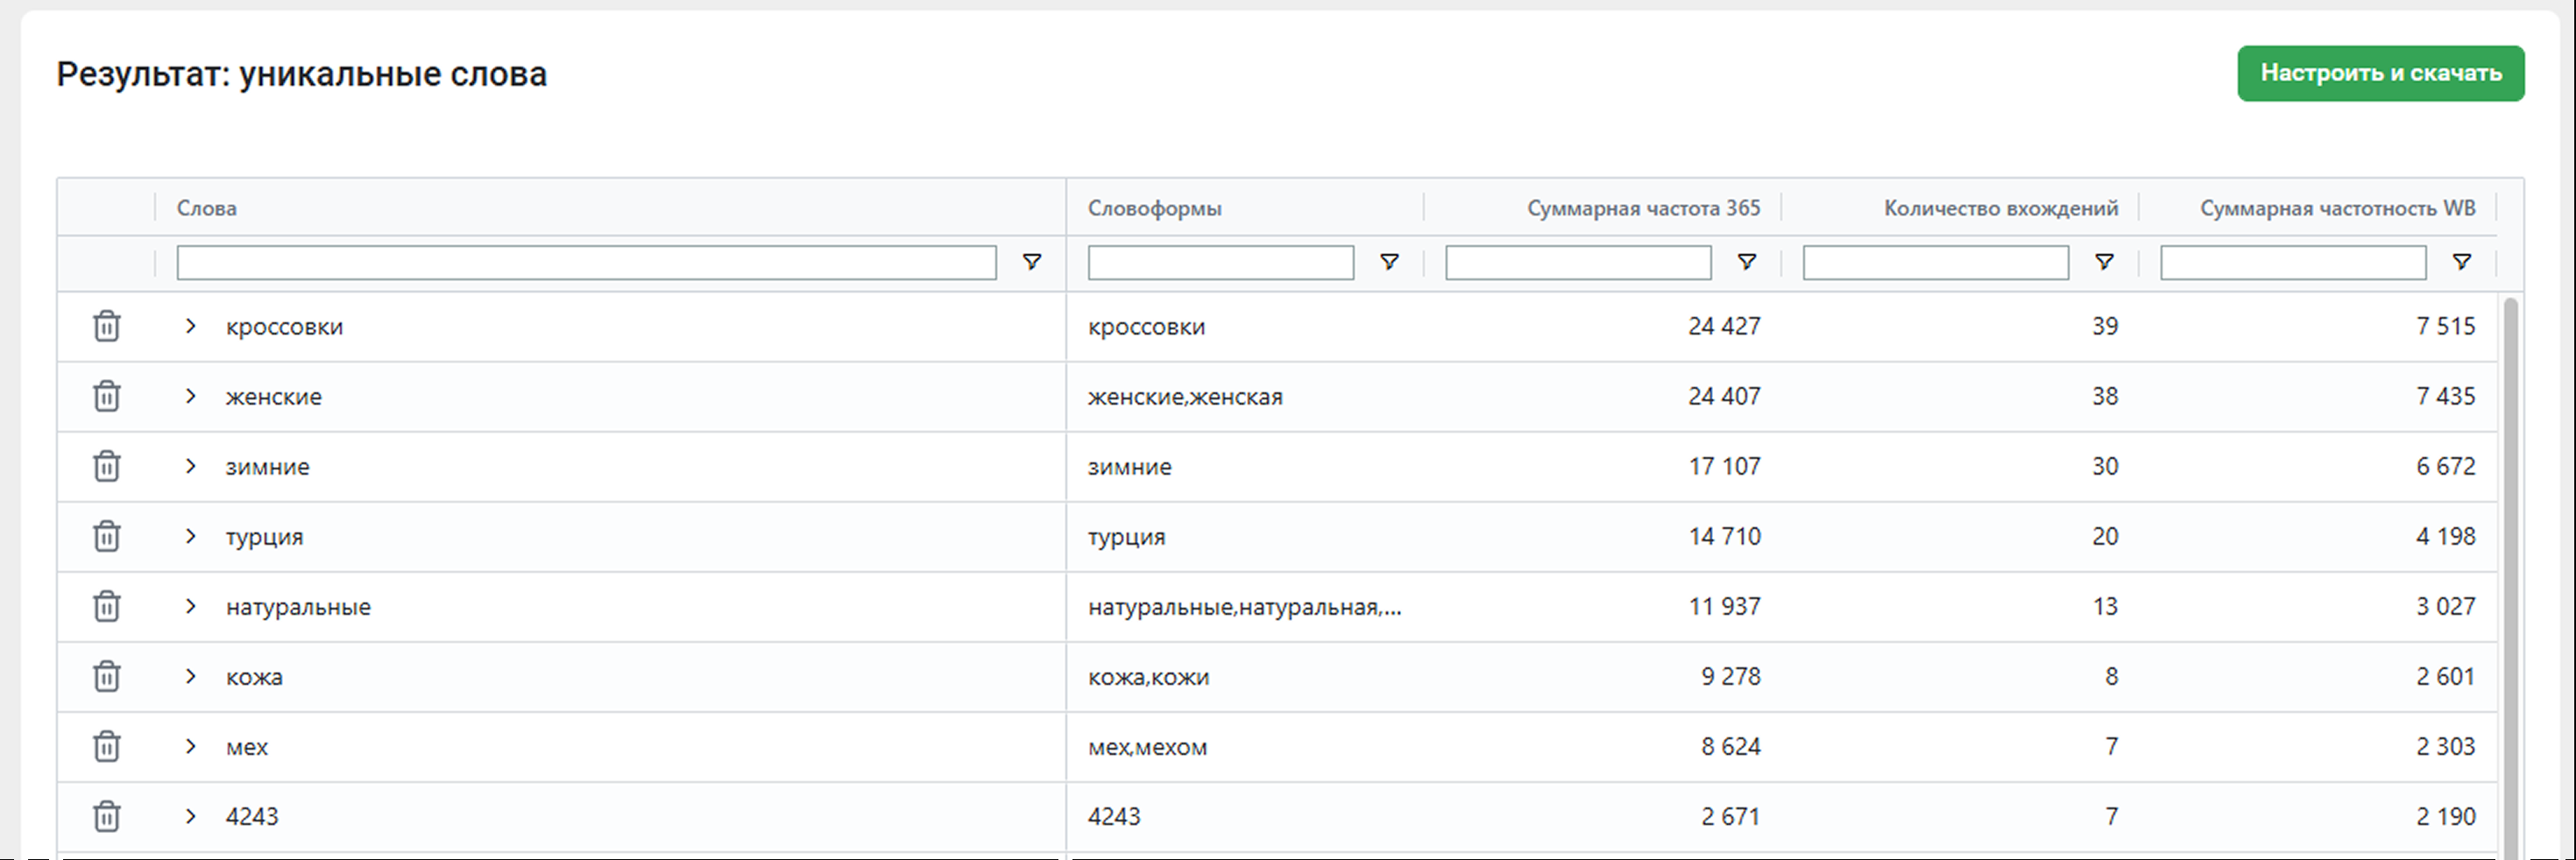
Task: Remove the турция word via trash icon
Action: click(106, 536)
